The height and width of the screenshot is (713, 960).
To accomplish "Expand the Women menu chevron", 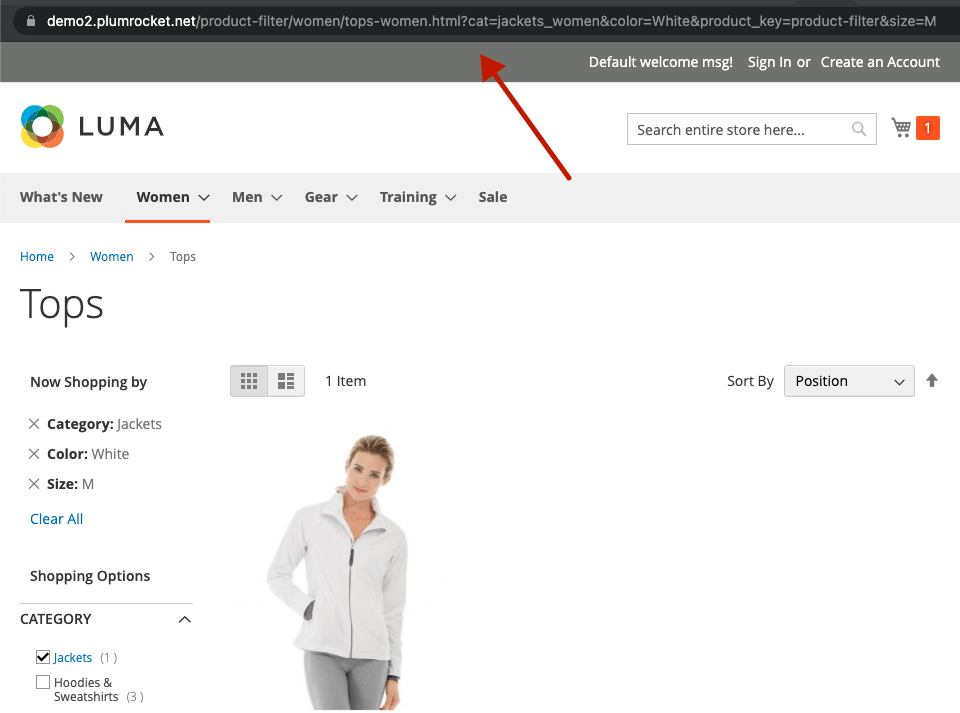I will pyautogui.click(x=204, y=197).
